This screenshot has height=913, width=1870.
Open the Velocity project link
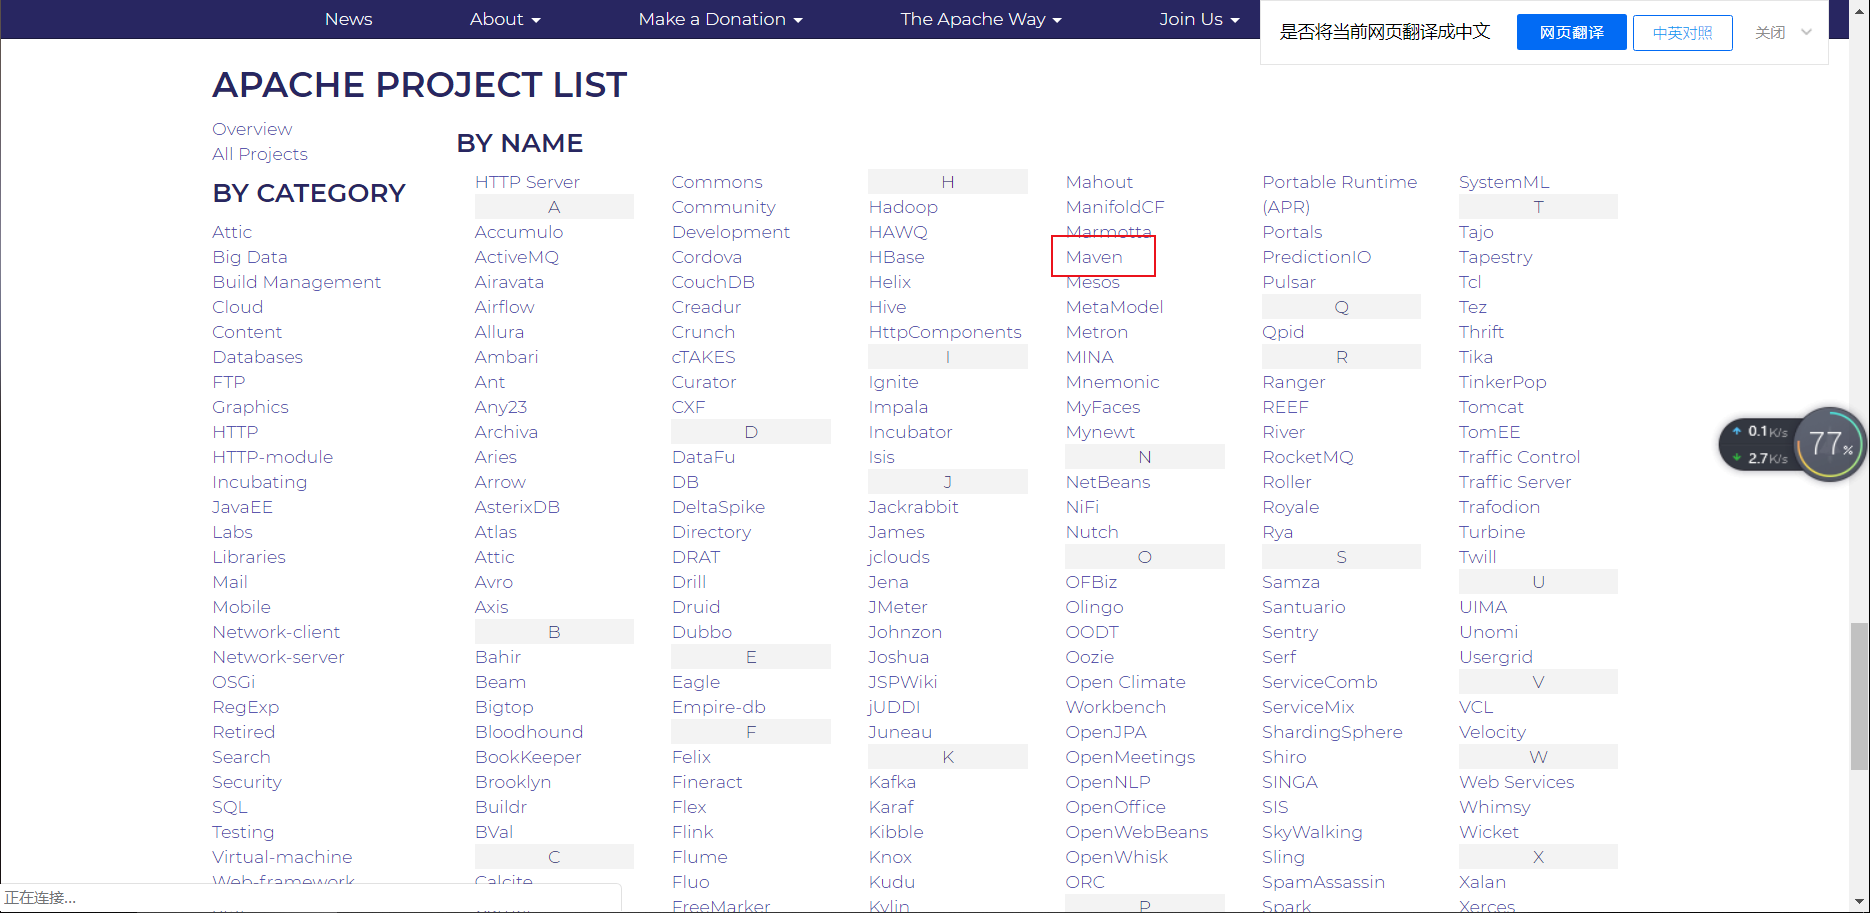click(1492, 732)
